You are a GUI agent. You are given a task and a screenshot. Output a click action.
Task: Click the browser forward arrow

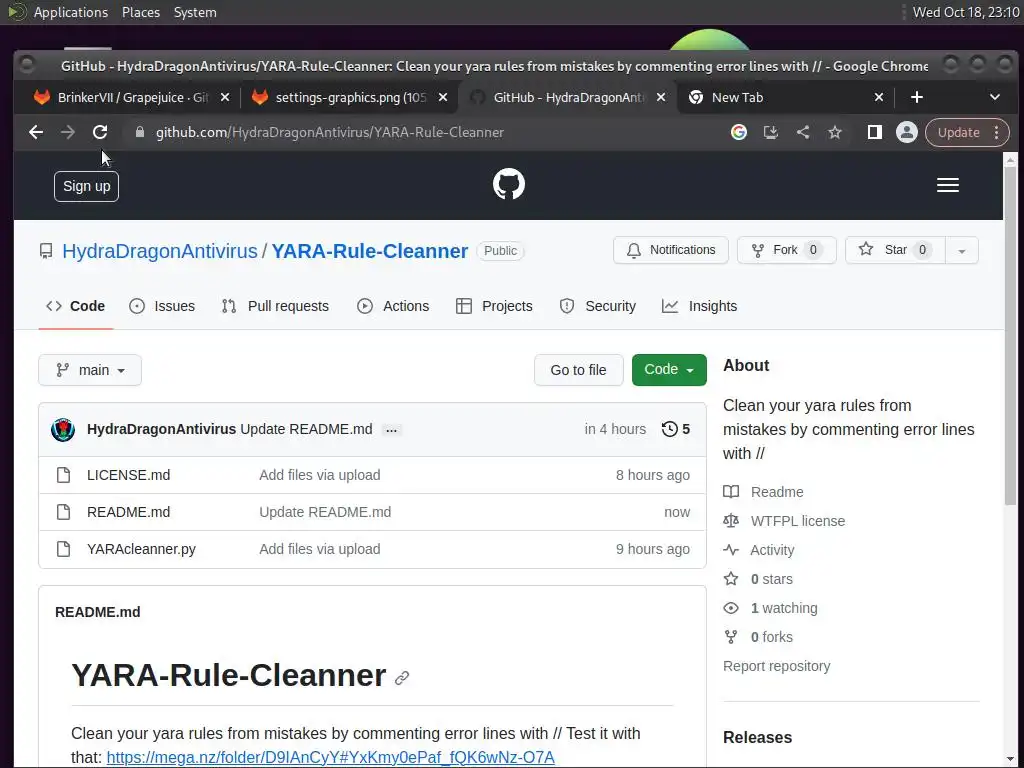pyautogui.click(x=68, y=133)
